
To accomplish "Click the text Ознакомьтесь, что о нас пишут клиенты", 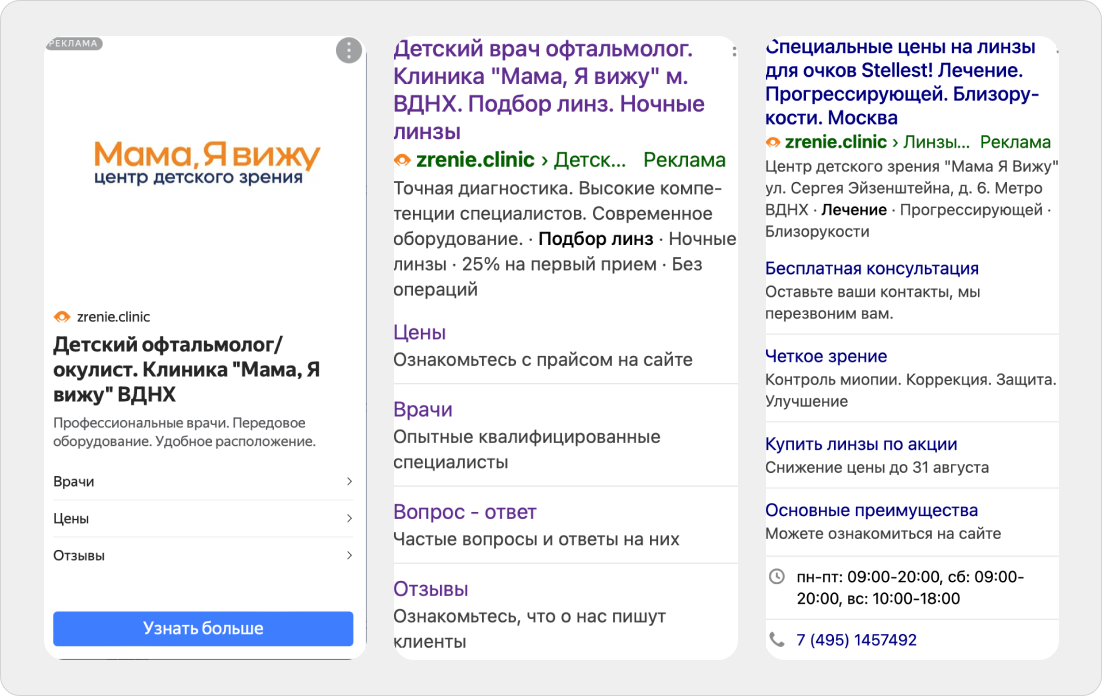I will coord(529,629).
